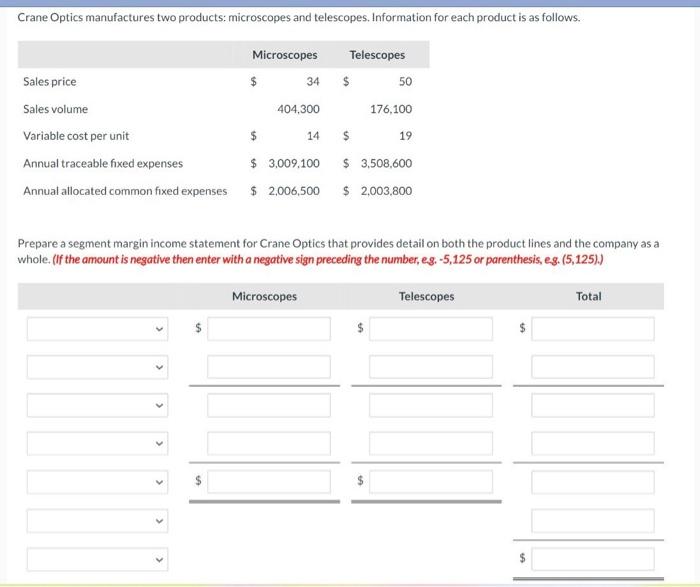Screen dimensions: 700x587
Task: Click fifth-row Telescopes amount field
Action: click(x=431, y=482)
